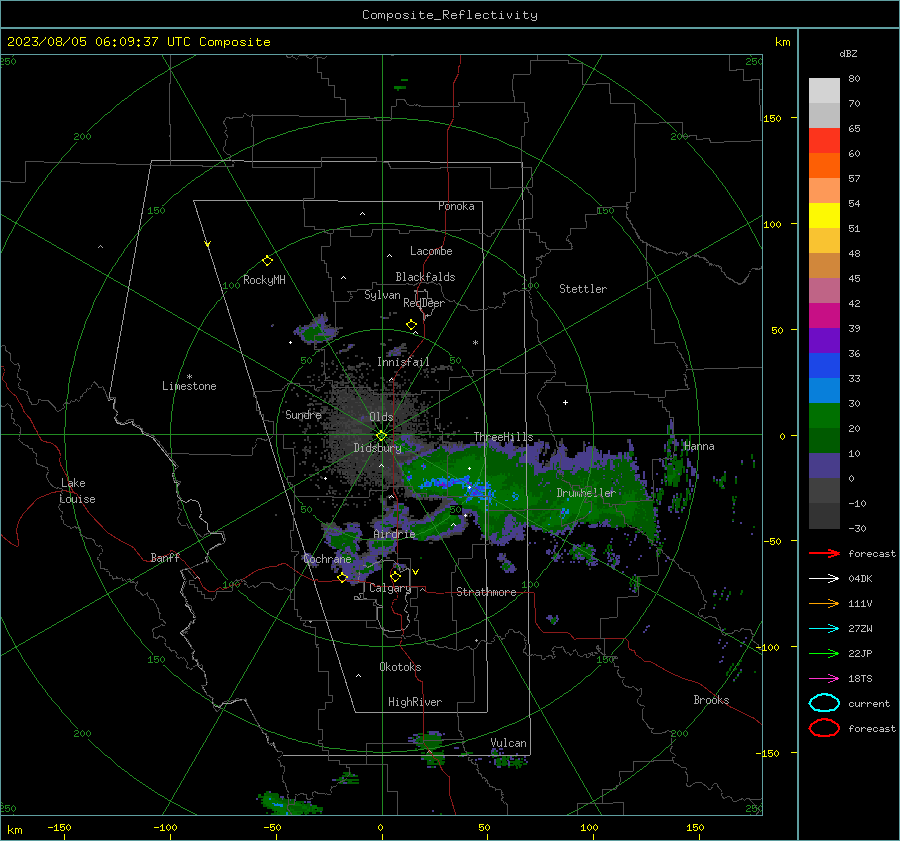Click the red 'forecast' ellipse icon
This screenshot has height=841, width=900.
(824, 728)
